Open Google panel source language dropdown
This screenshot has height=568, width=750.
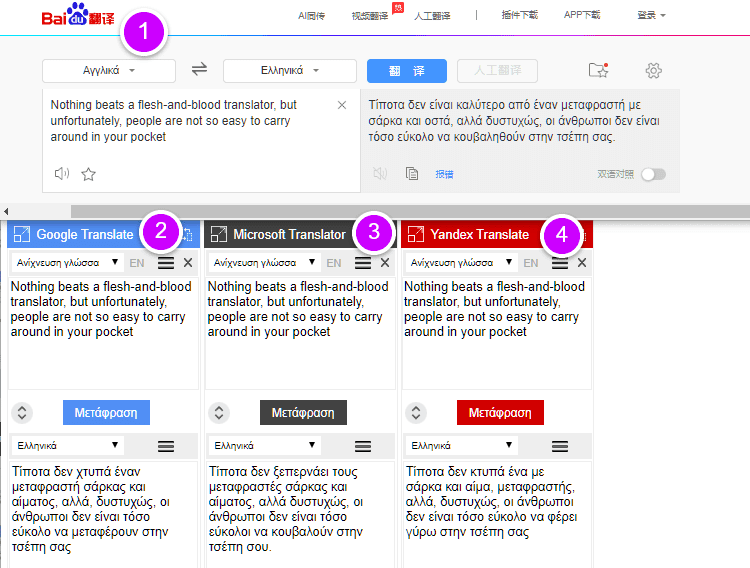(67, 263)
